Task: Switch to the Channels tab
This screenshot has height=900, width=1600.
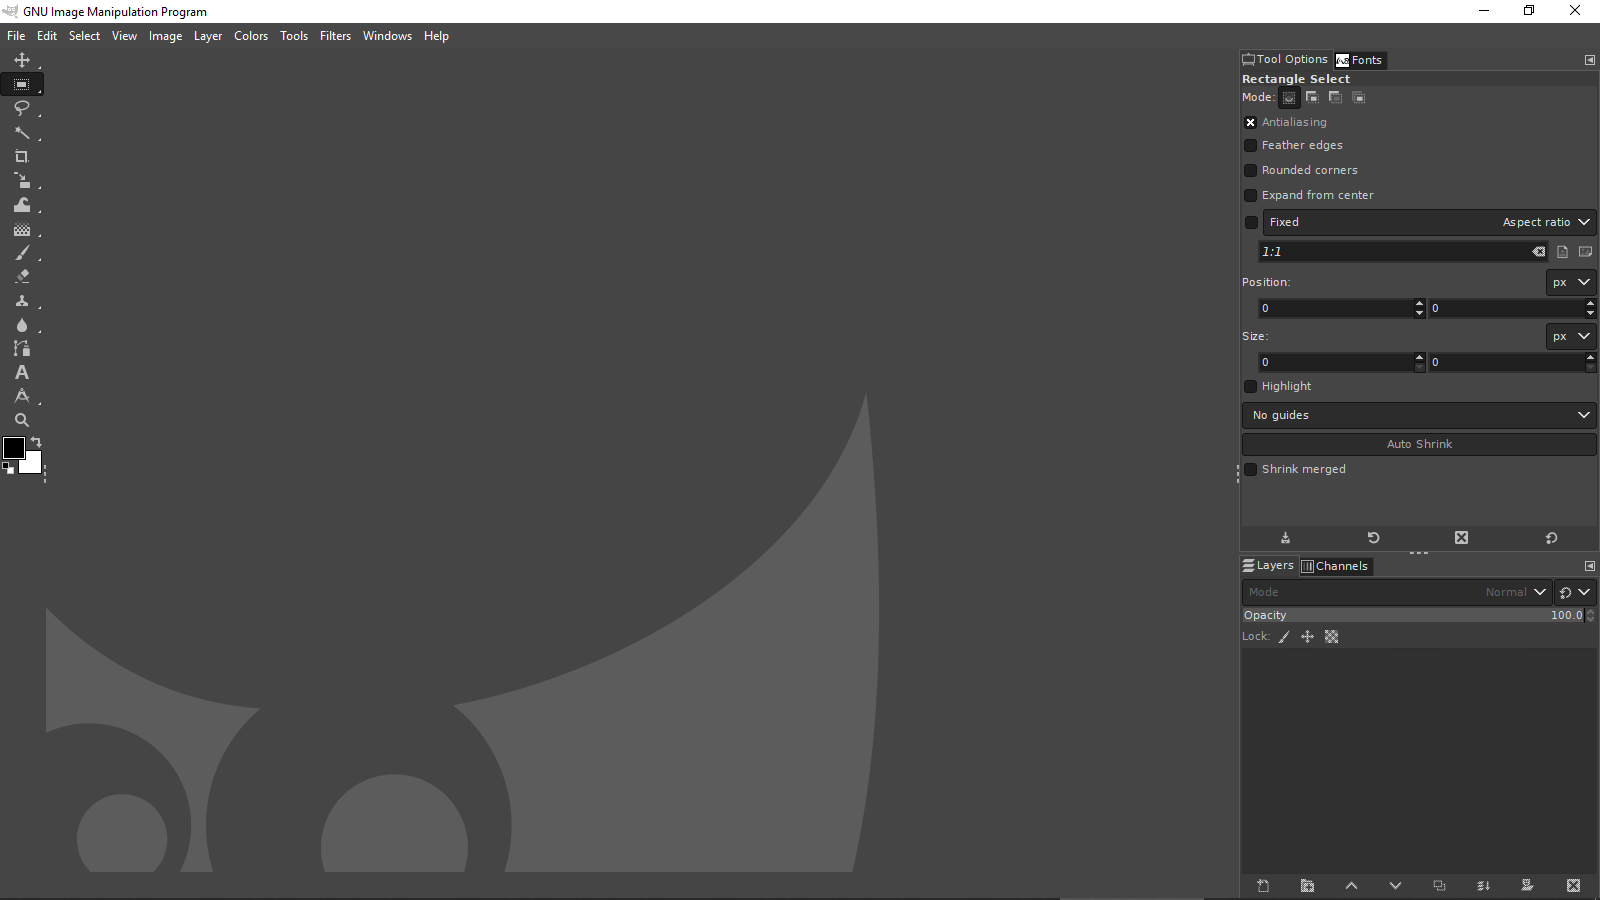Action: (1335, 566)
